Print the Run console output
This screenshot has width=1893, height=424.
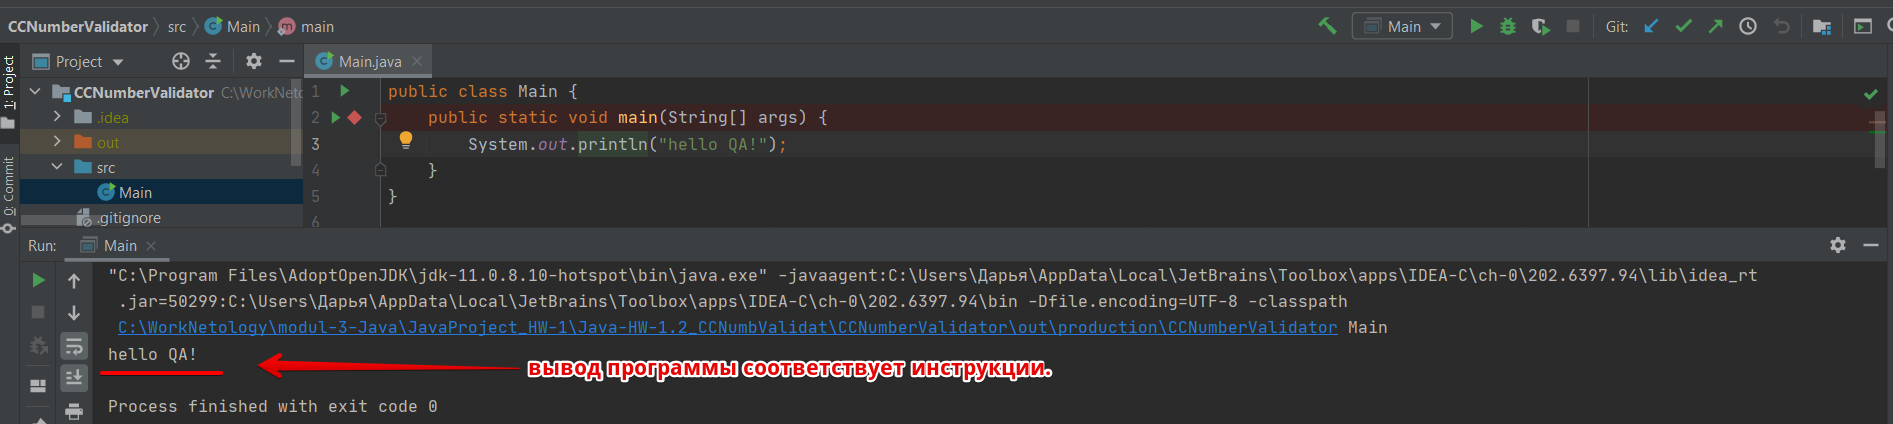(x=74, y=410)
